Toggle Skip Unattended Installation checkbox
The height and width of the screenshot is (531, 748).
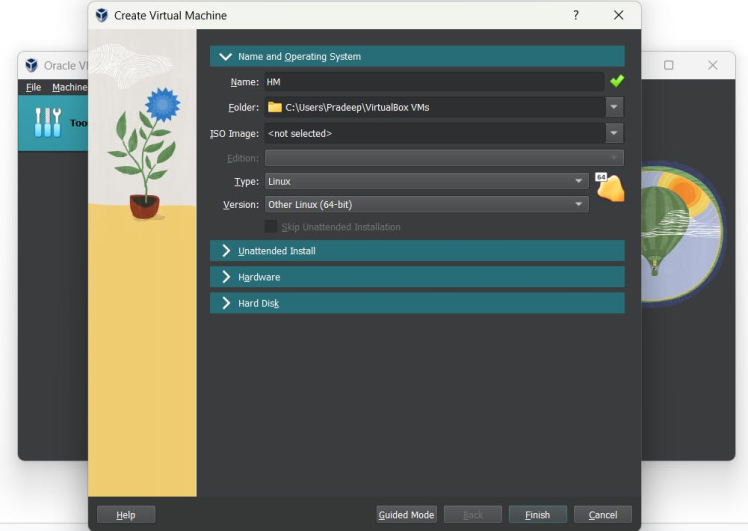pos(271,227)
